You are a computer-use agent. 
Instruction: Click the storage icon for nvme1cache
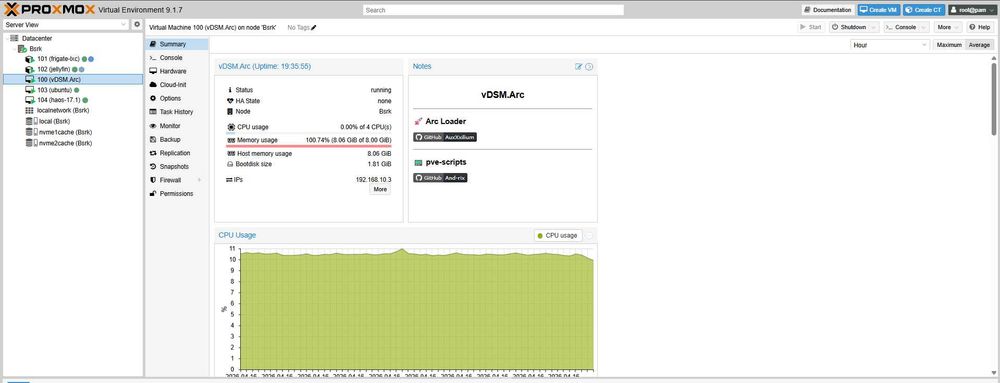pyautogui.click(x=31, y=132)
